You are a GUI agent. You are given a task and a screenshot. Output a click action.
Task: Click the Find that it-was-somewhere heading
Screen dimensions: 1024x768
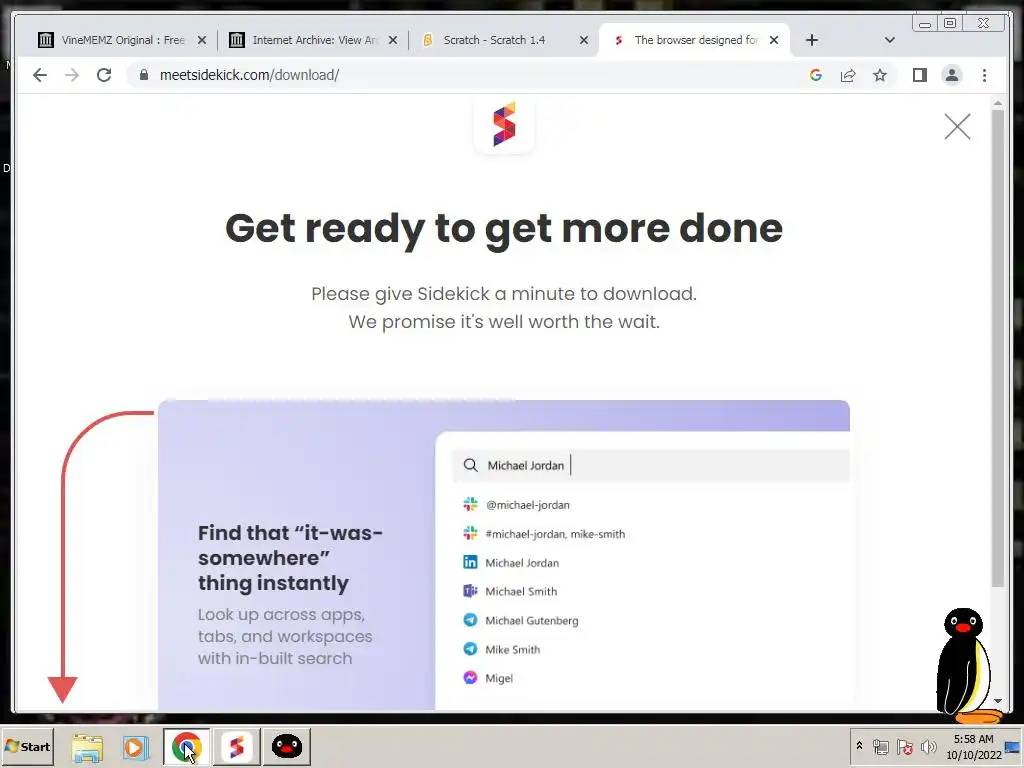(x=290, y=558)
